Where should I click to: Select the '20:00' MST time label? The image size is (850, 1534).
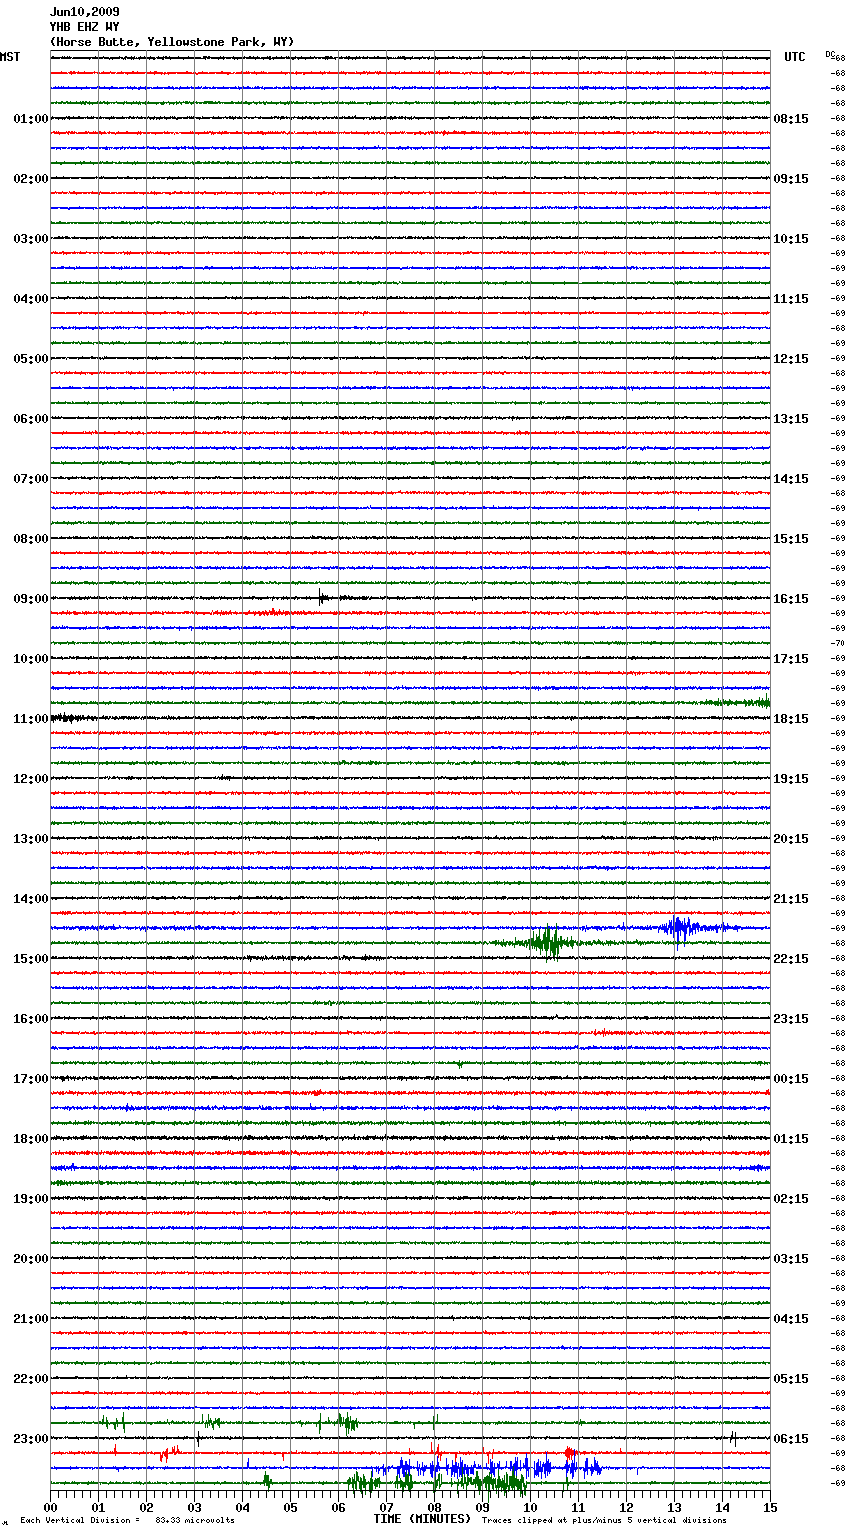click(x=31, y=1259)
